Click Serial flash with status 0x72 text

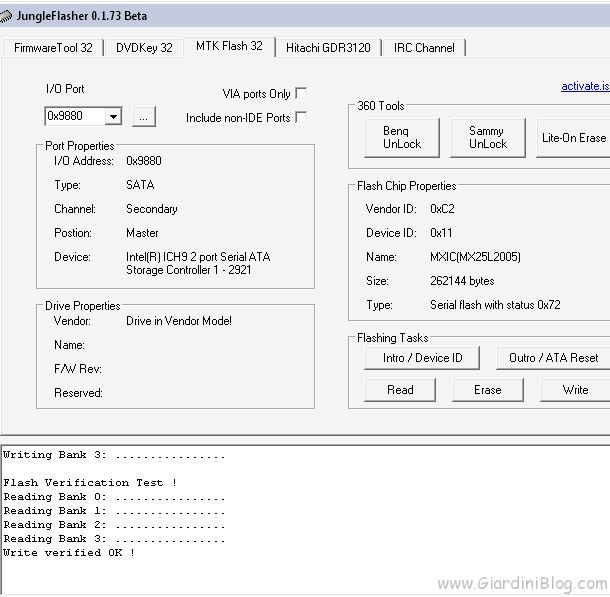[495, 305]
